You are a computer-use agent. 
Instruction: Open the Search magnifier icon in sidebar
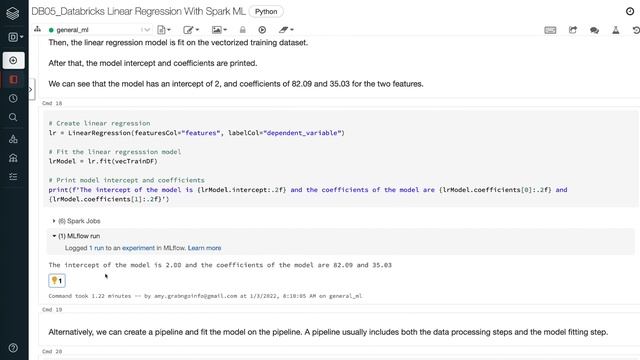13,118
